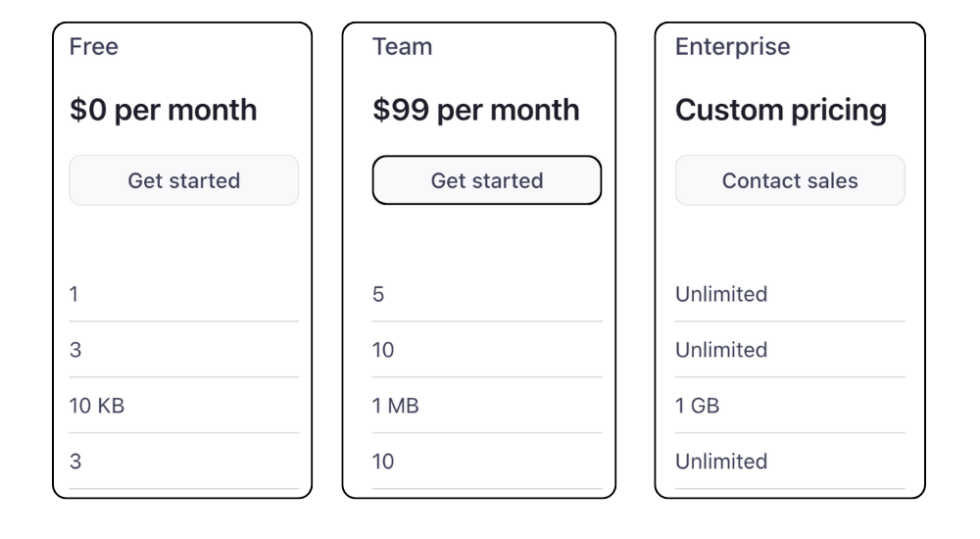
Task: Click the Enterprise plan heading
Action: tap(732, 47)
